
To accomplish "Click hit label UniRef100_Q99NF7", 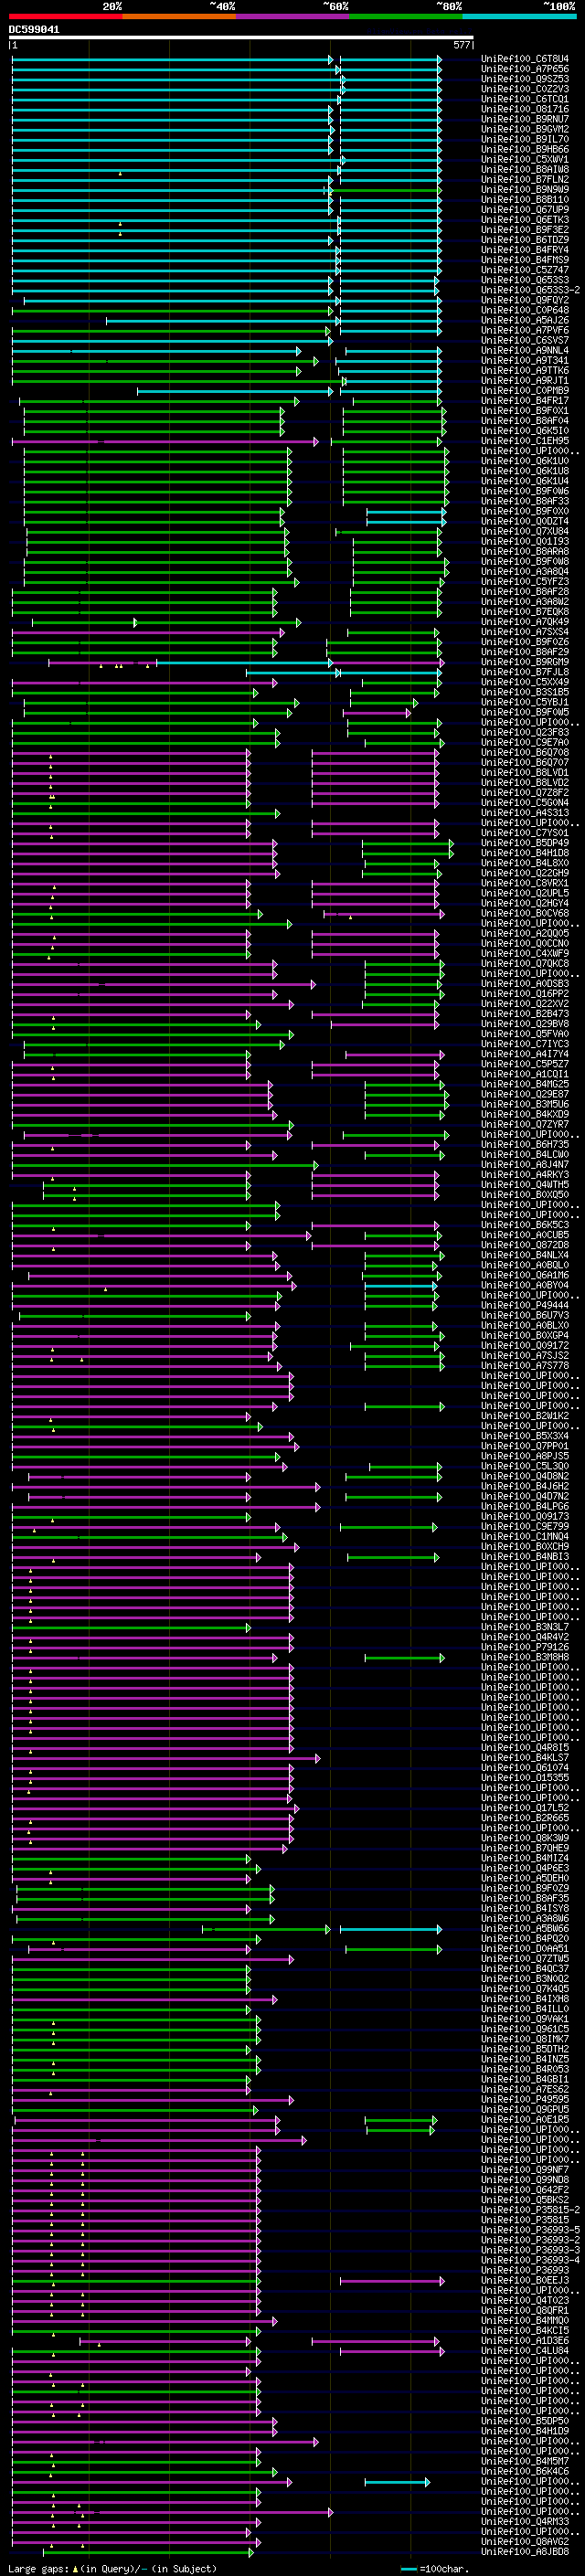I will click(524, 2169).
